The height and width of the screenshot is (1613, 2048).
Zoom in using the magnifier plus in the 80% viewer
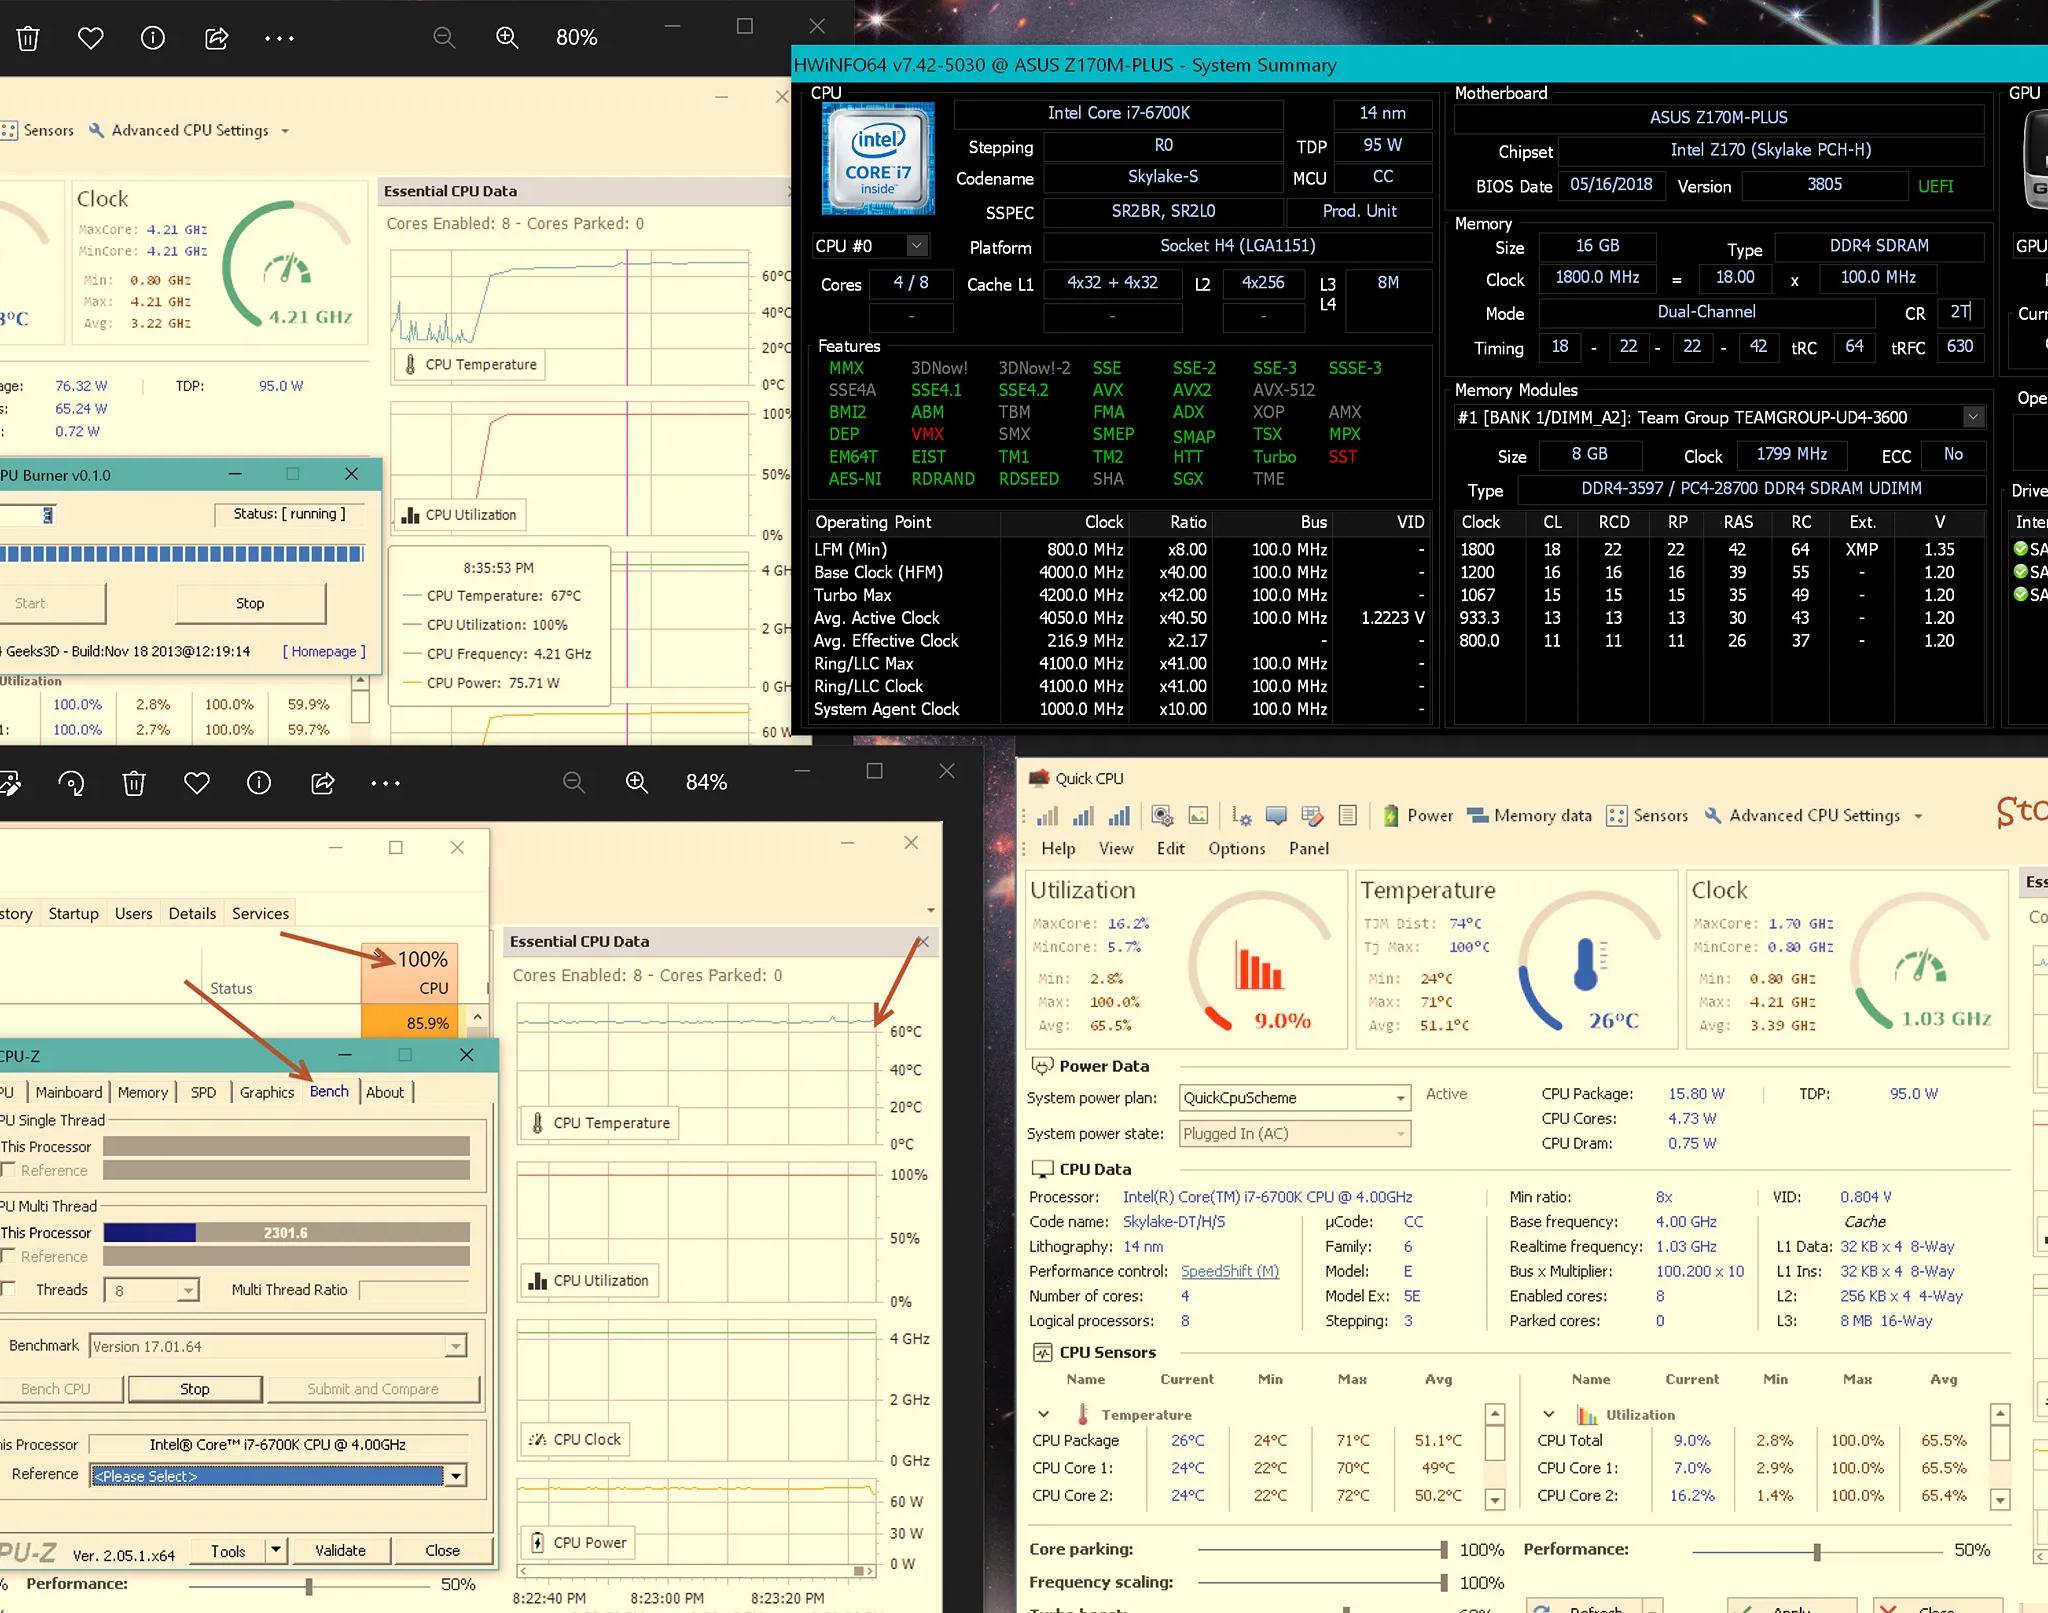click(507, 38)
